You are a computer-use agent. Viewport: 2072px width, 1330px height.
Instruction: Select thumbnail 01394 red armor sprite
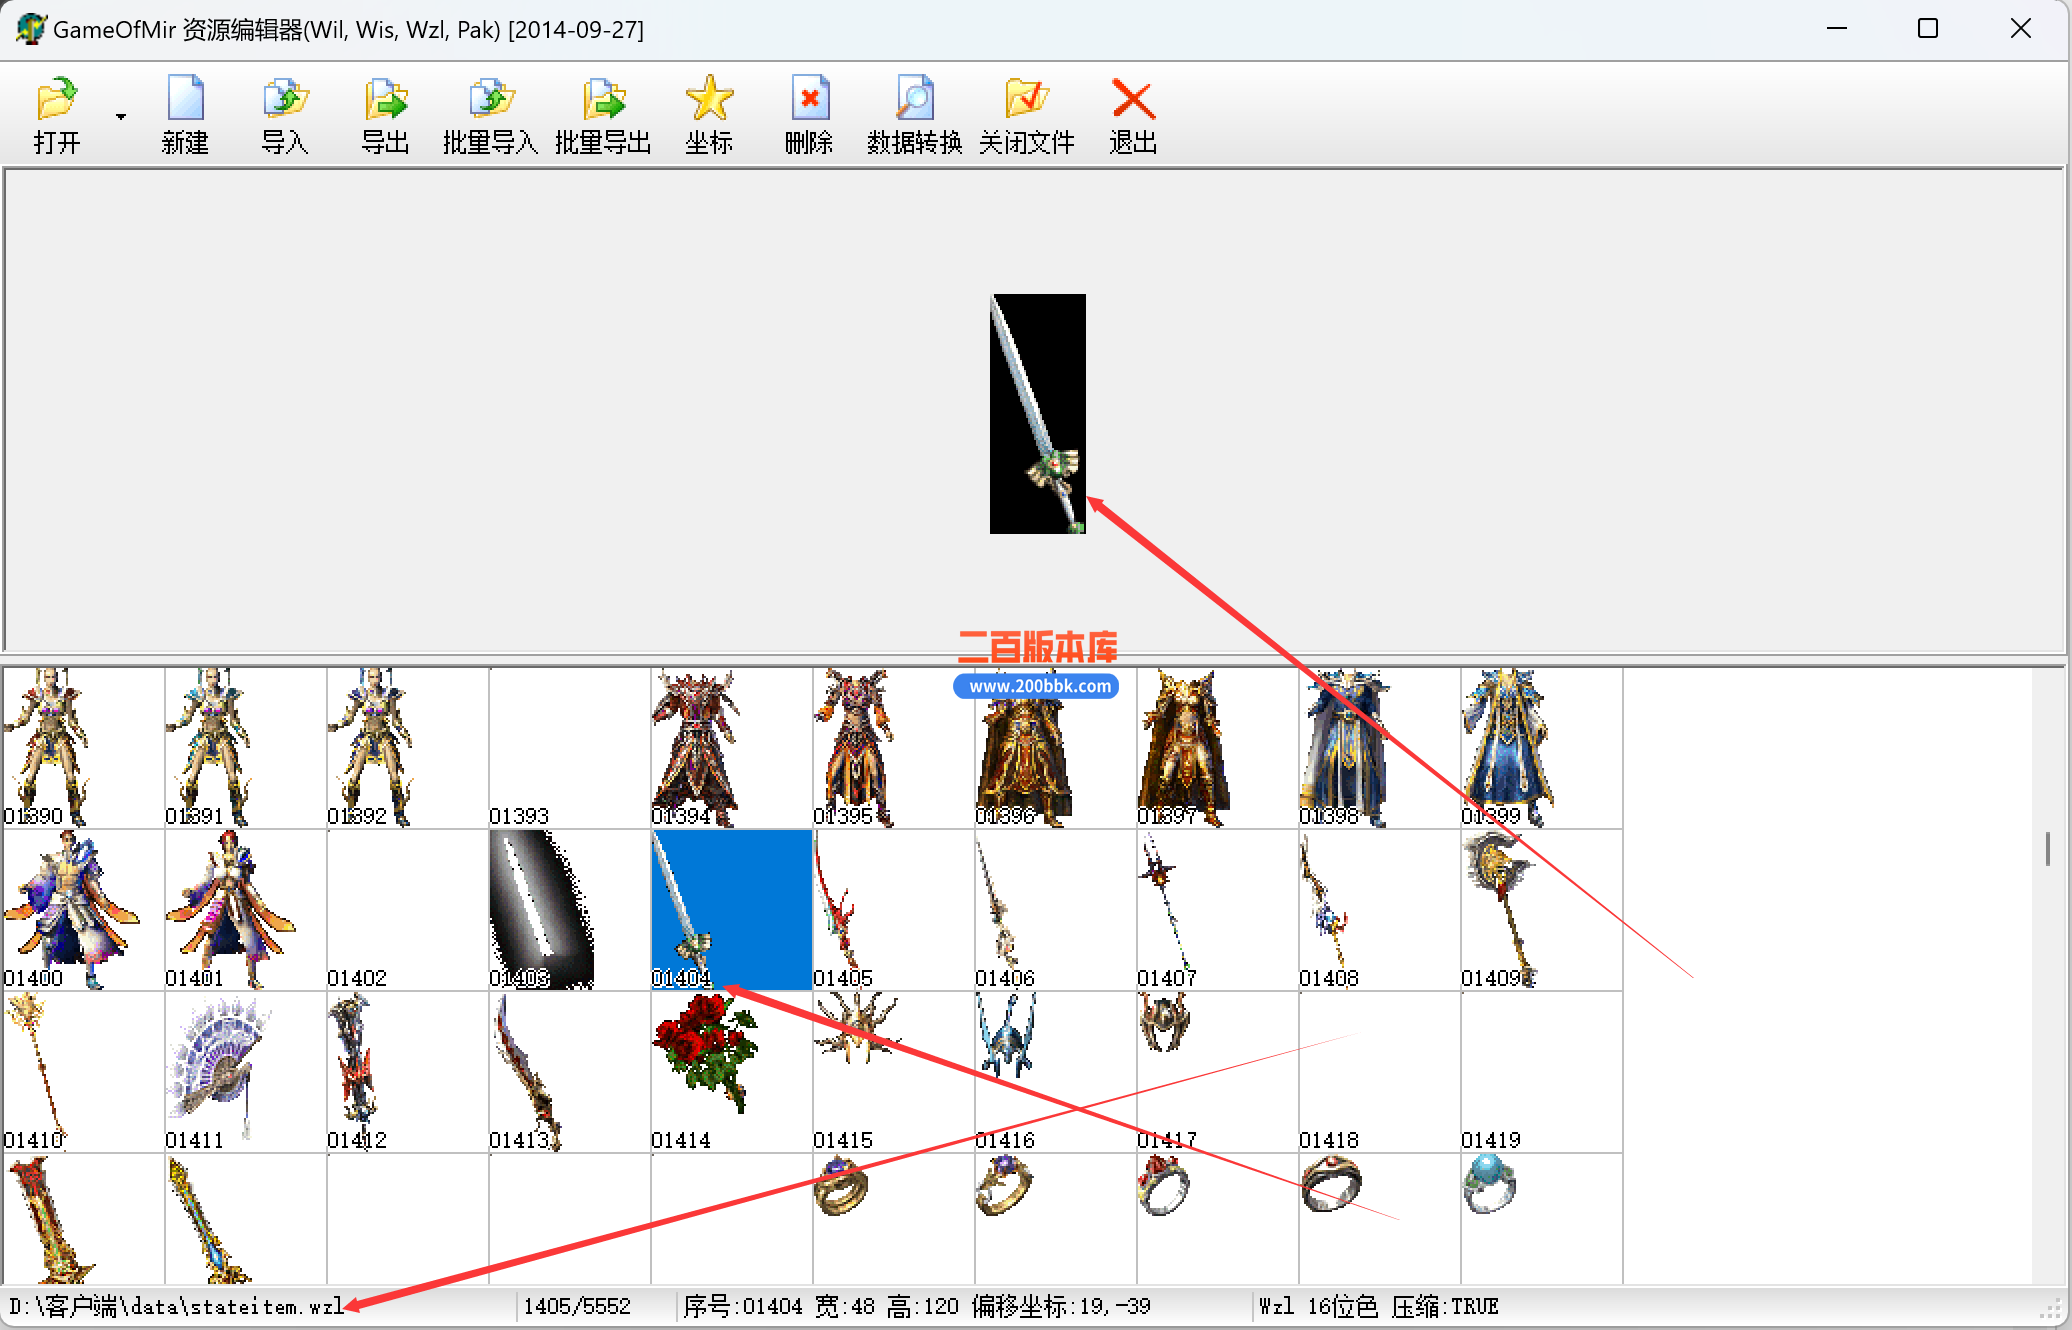pos(732,748)
